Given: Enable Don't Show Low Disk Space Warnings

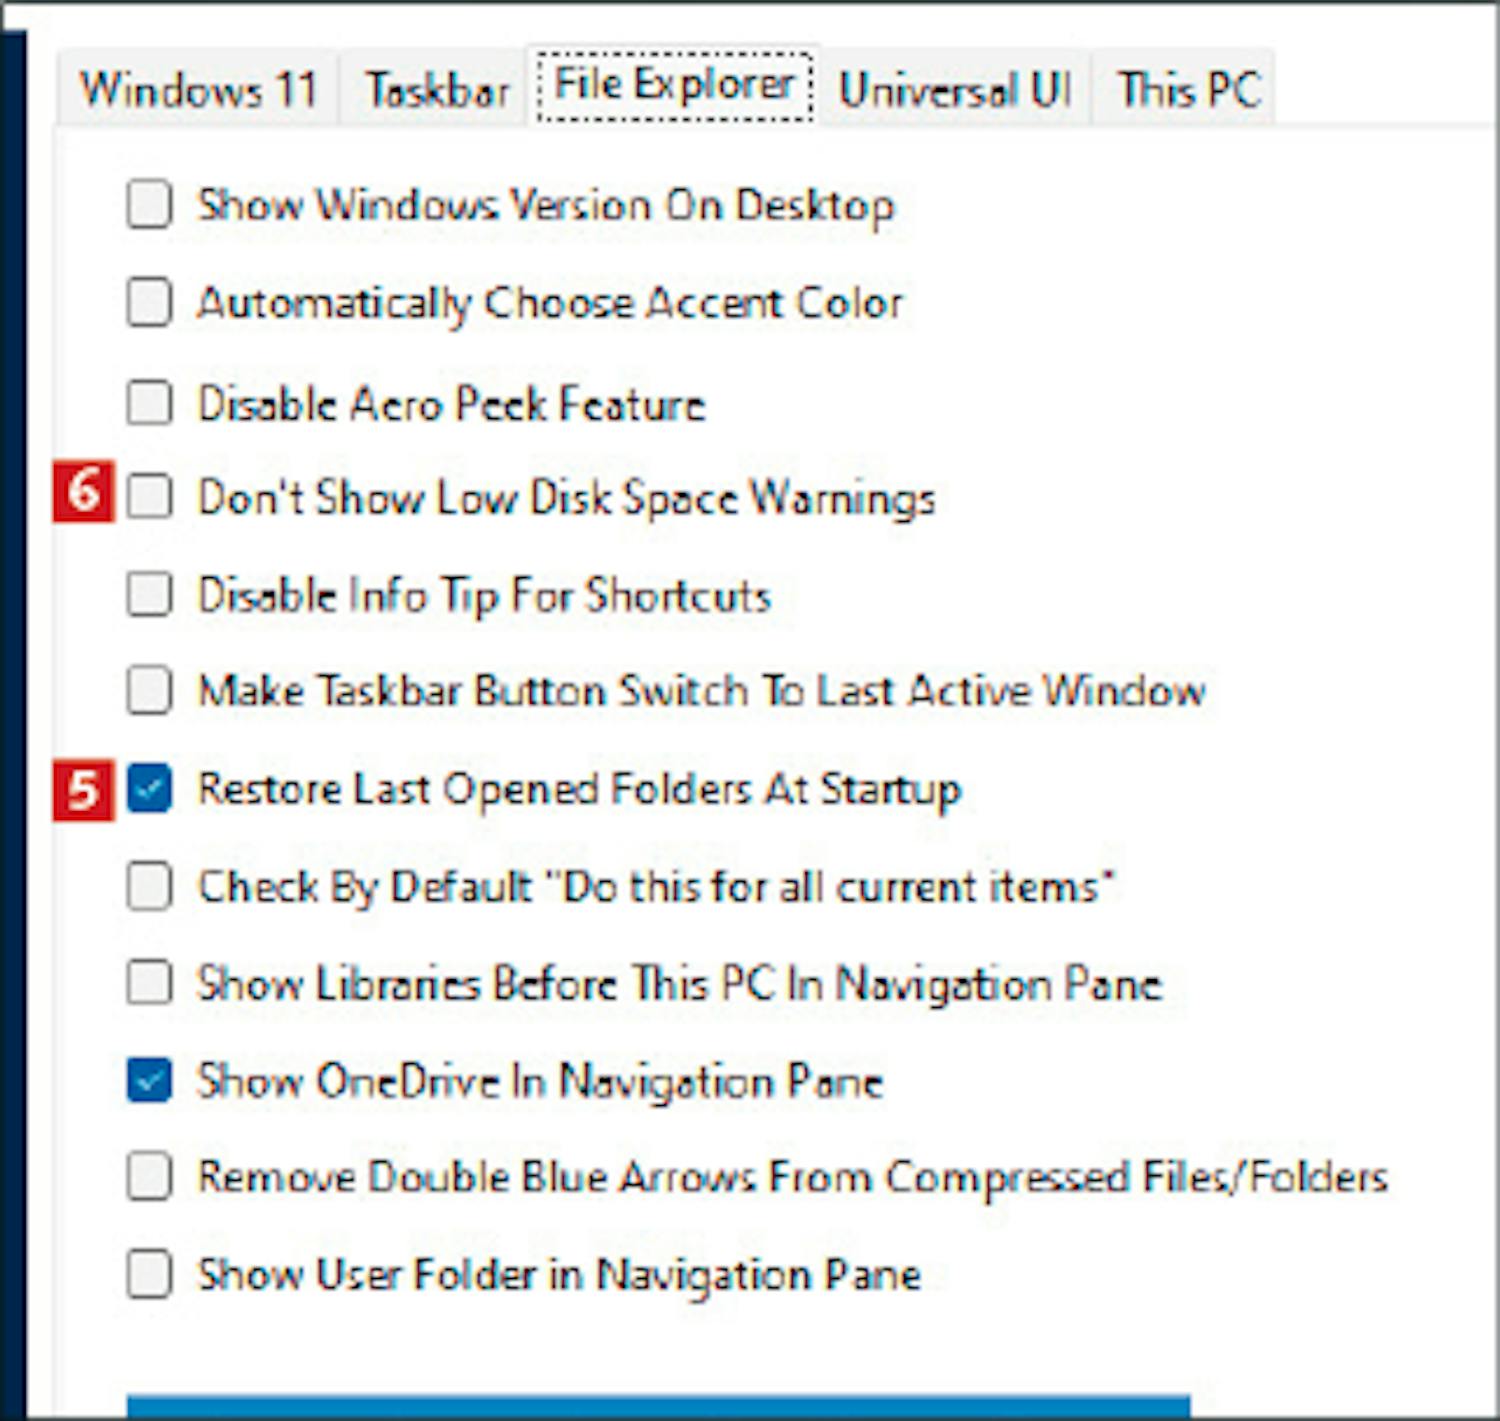Looking at the screenshot, I should pyautogui.click(x=149, y=496).
